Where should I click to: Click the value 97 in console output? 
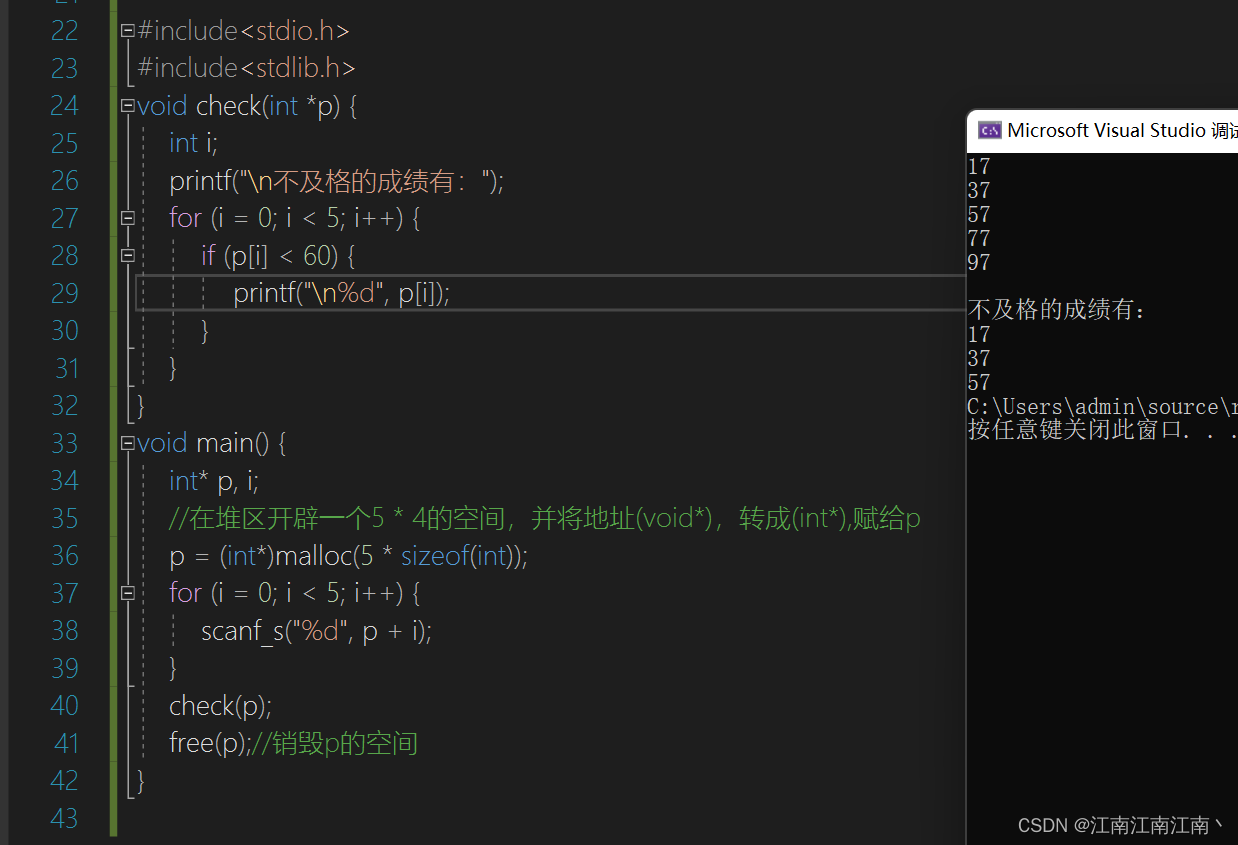979,262
